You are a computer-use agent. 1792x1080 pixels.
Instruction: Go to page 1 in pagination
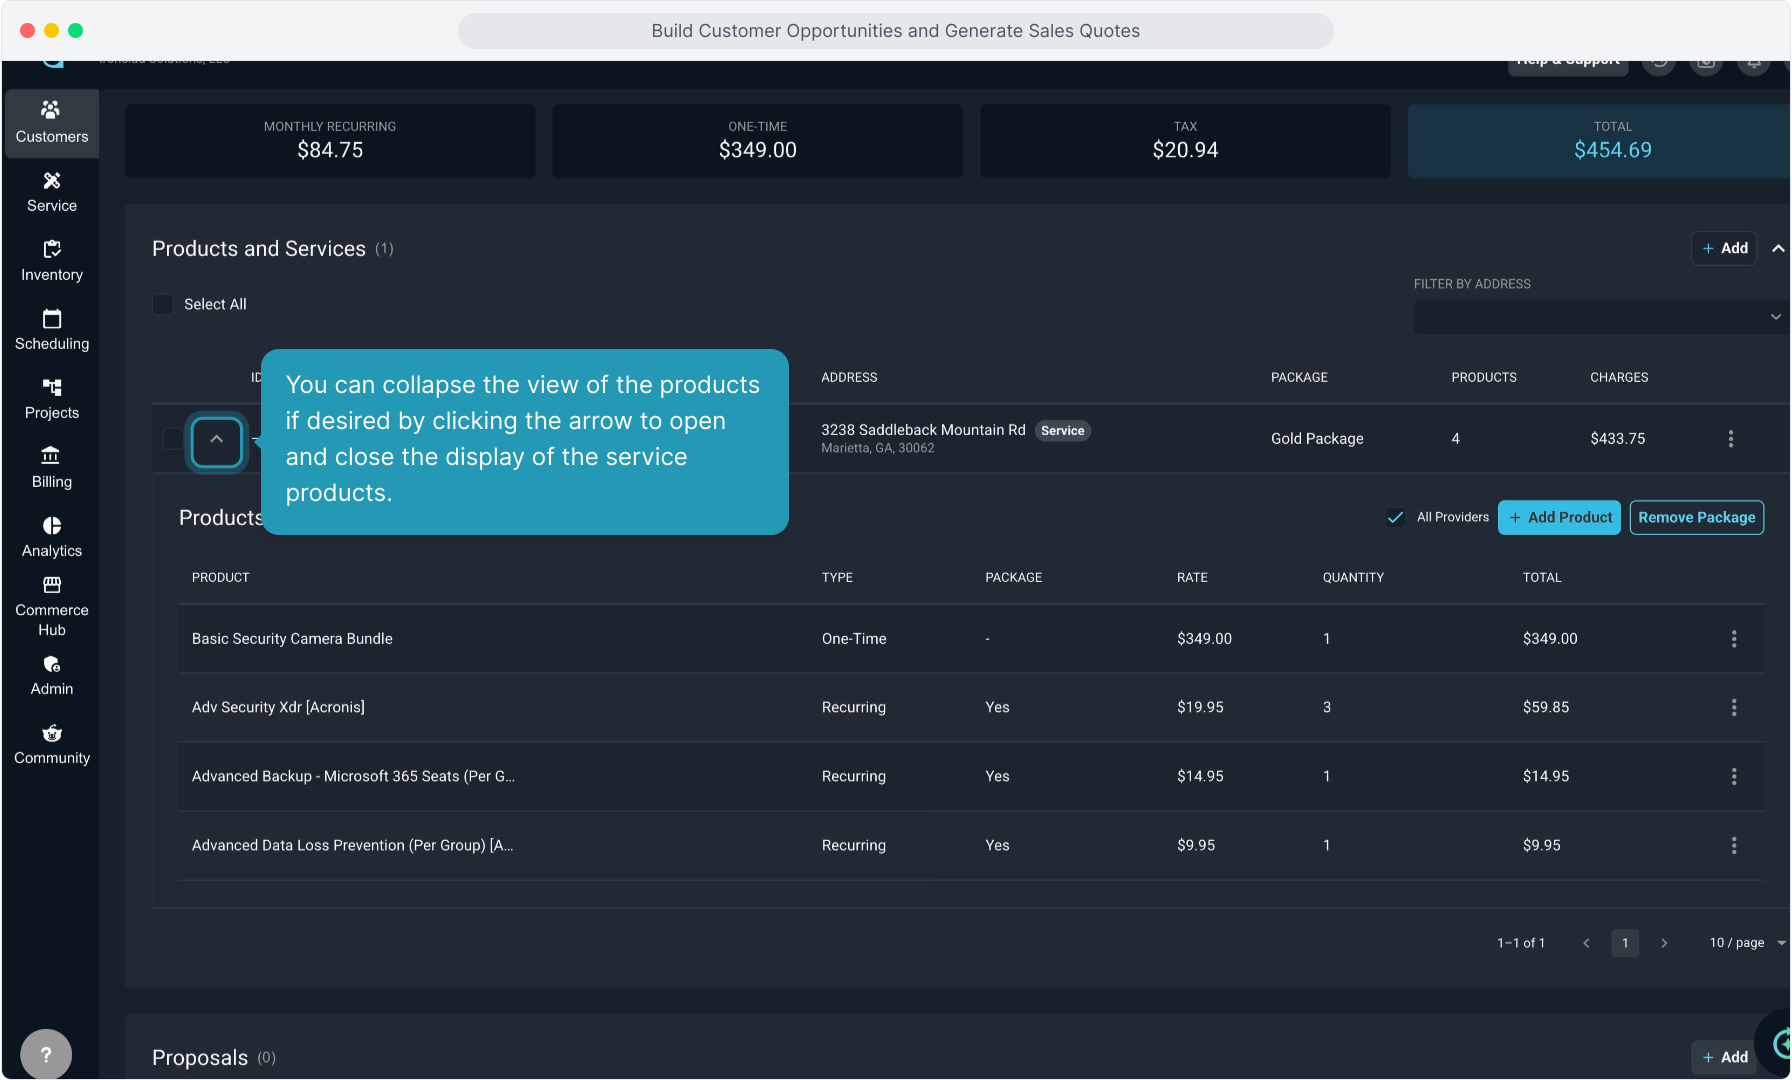(1625, 943)
